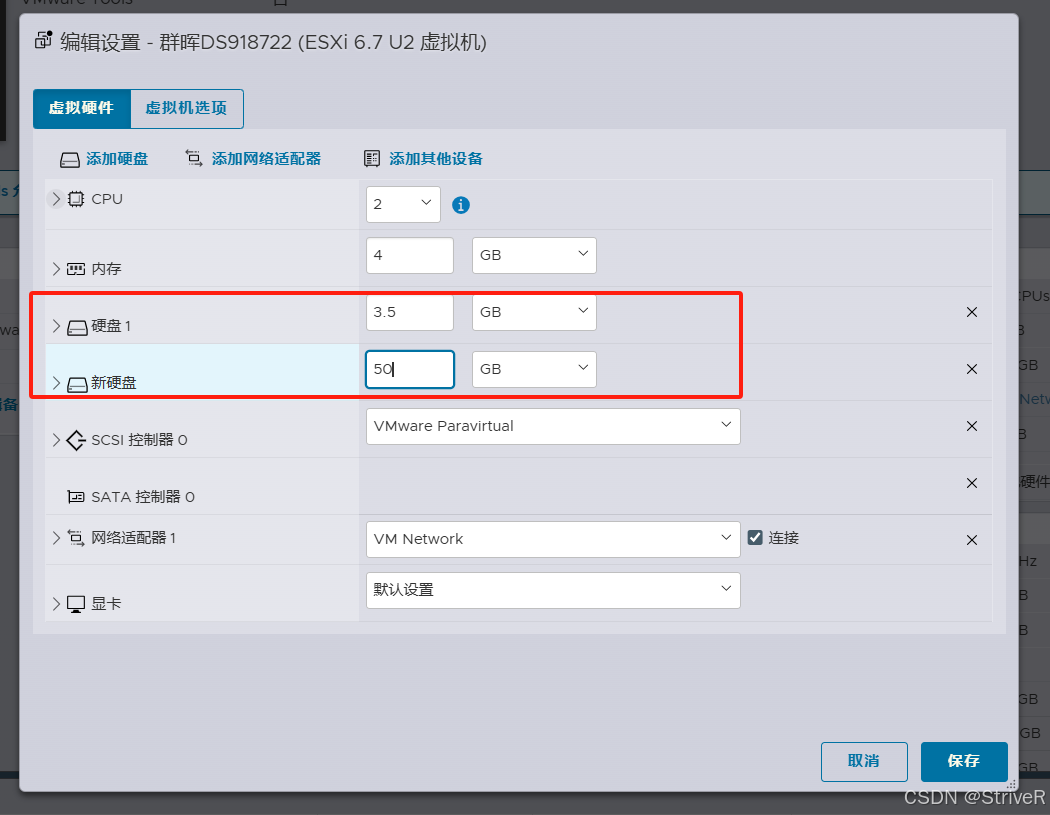
Task: Remove SCSI 控制器 0 with X
Action: (972, 426)
